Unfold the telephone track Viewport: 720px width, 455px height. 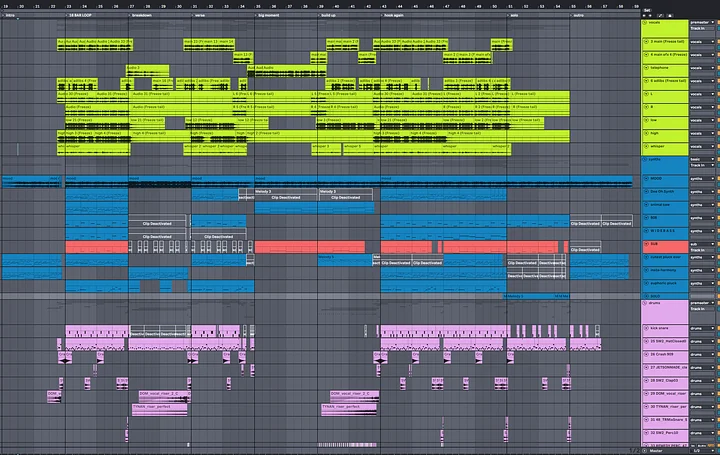pos(647,67)
